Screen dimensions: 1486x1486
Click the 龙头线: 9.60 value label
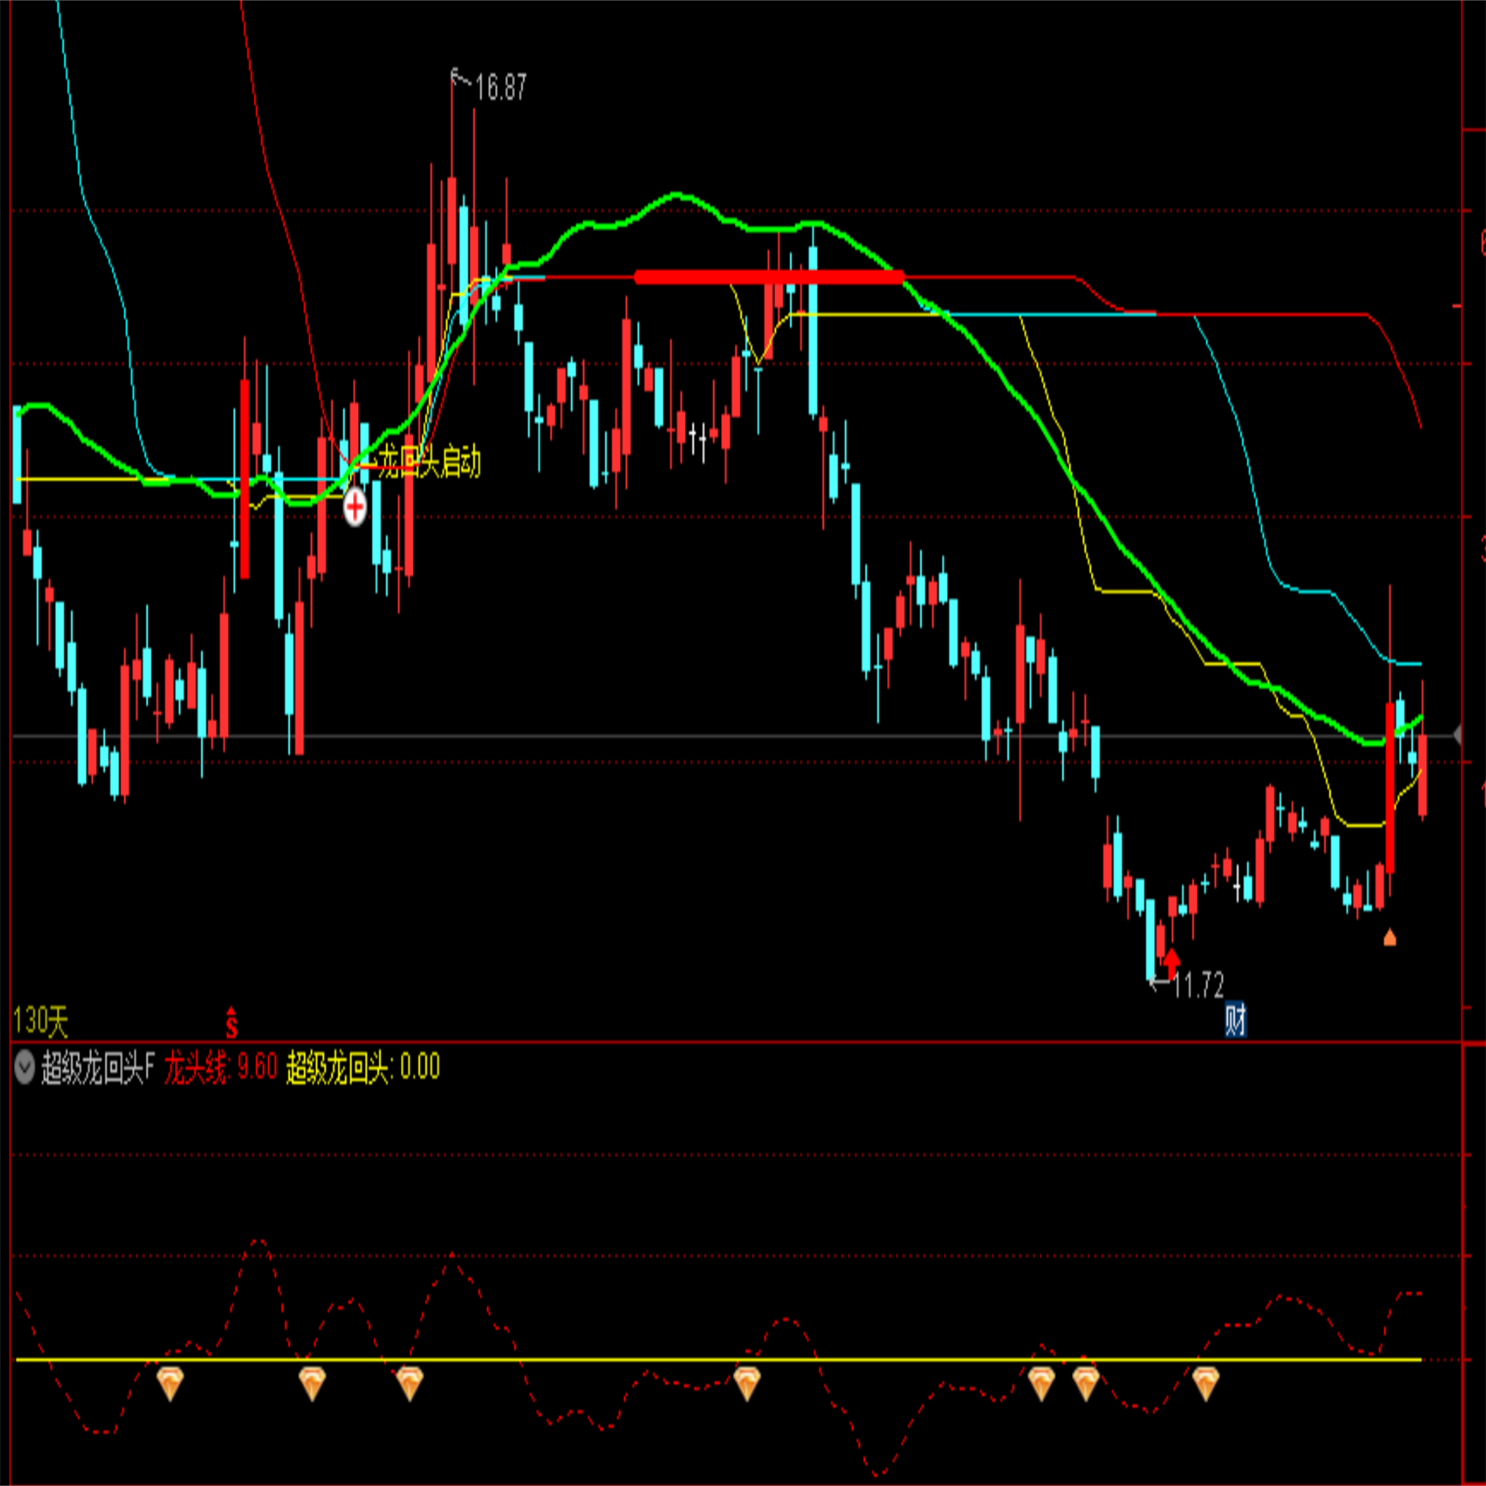pyautogui.click(x=220, y=1068)
